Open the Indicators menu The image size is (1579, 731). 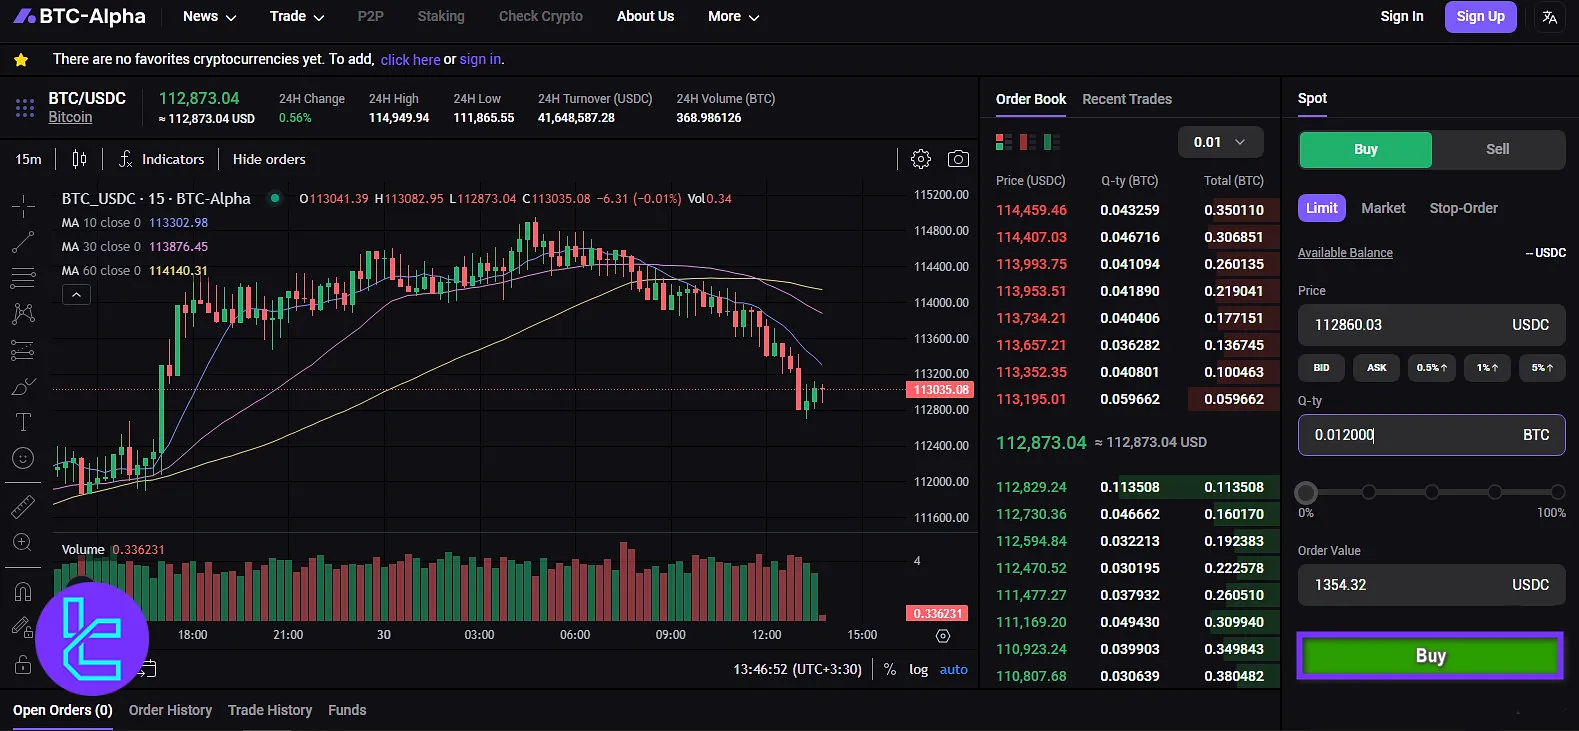point(162,159)
